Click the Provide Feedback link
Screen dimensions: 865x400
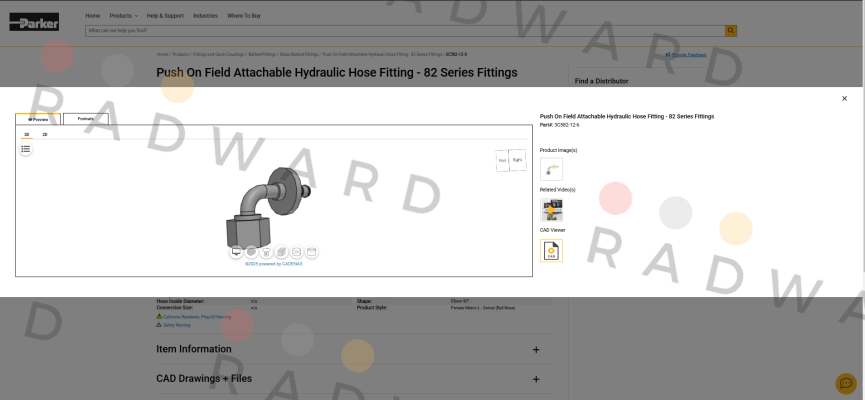[686, 55]
